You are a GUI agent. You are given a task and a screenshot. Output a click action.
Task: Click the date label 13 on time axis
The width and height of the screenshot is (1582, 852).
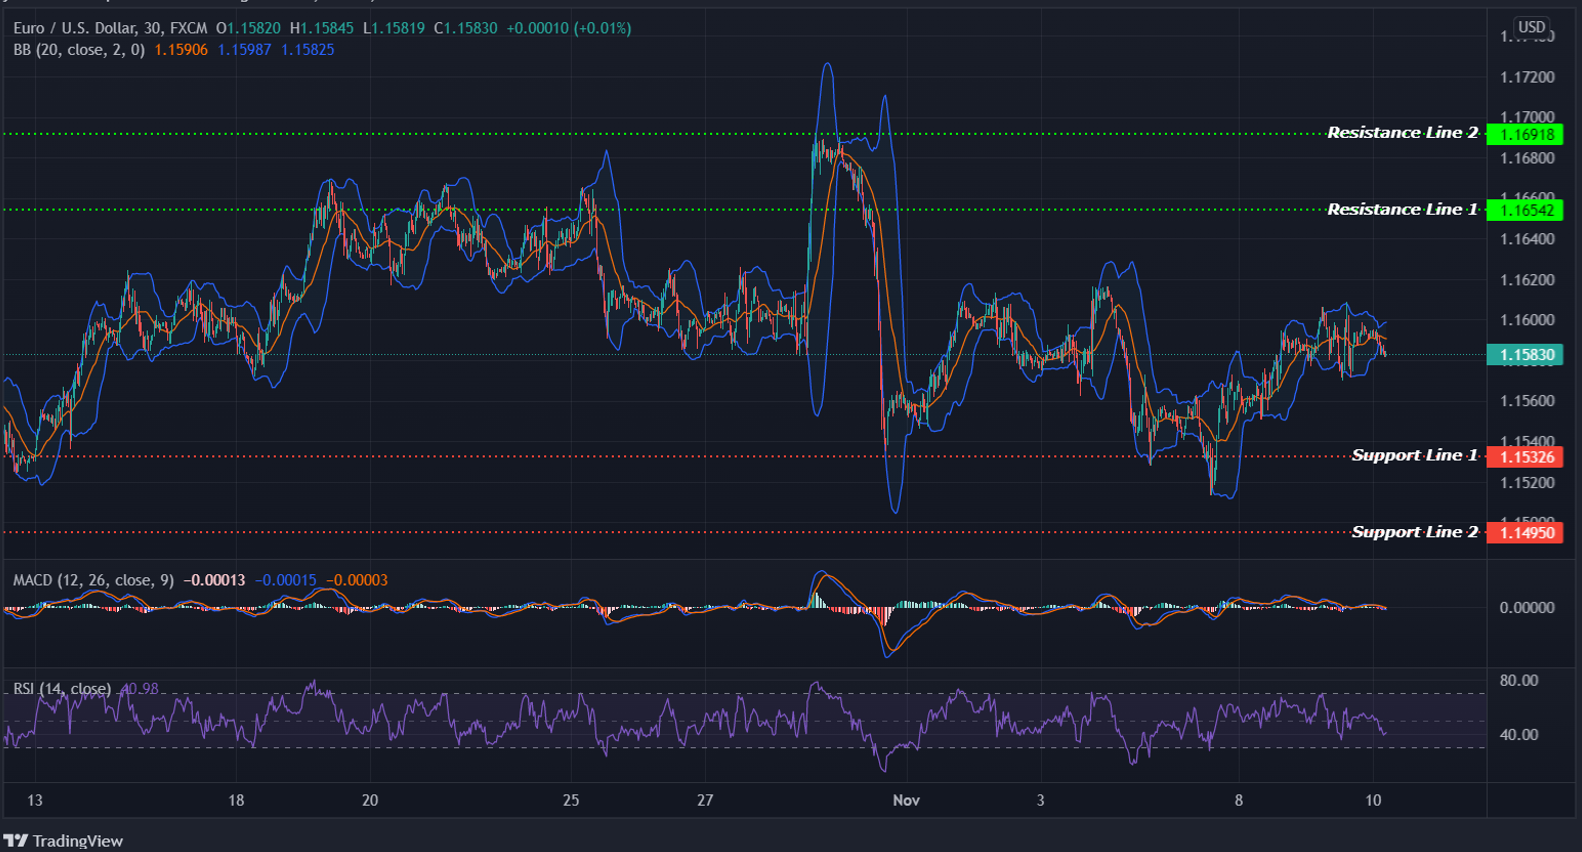pos(35,800)
